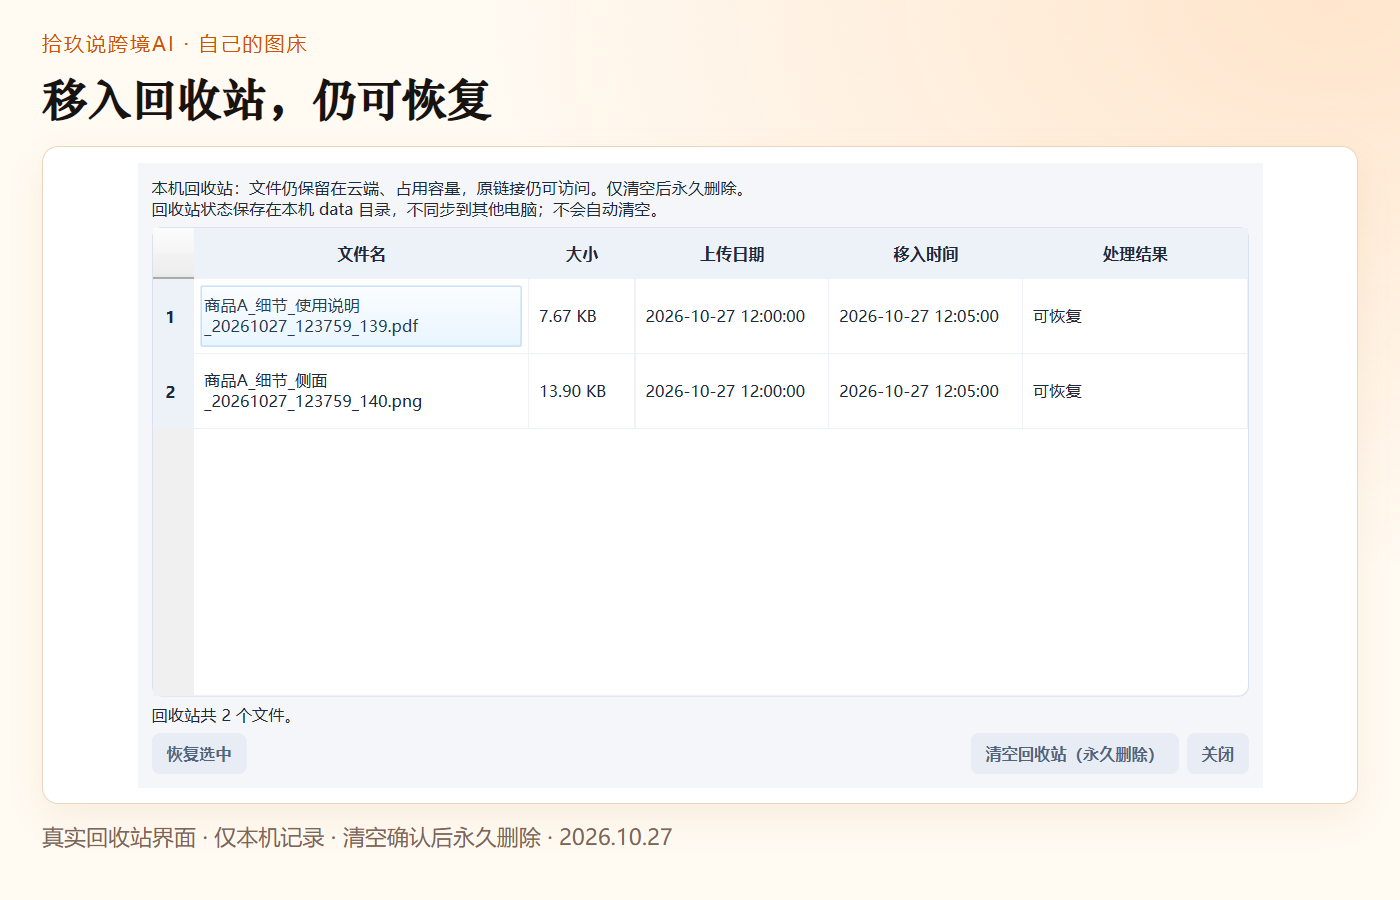Sort by the 大小 column header
This screenshot has width=1400, height=900.
(x=582, y=254)
